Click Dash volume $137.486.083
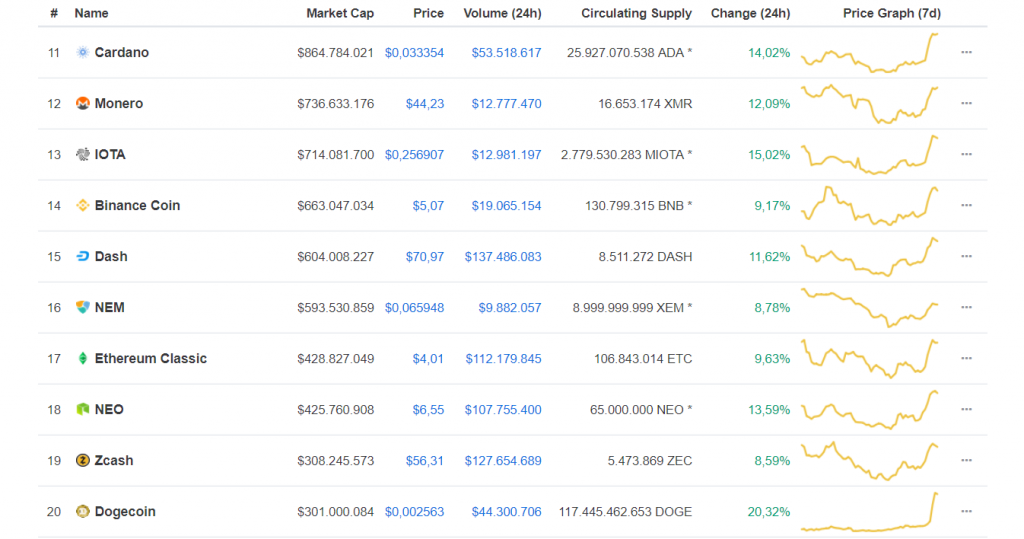This screenshot has width=1024, height=539. (x=503, y=256)
